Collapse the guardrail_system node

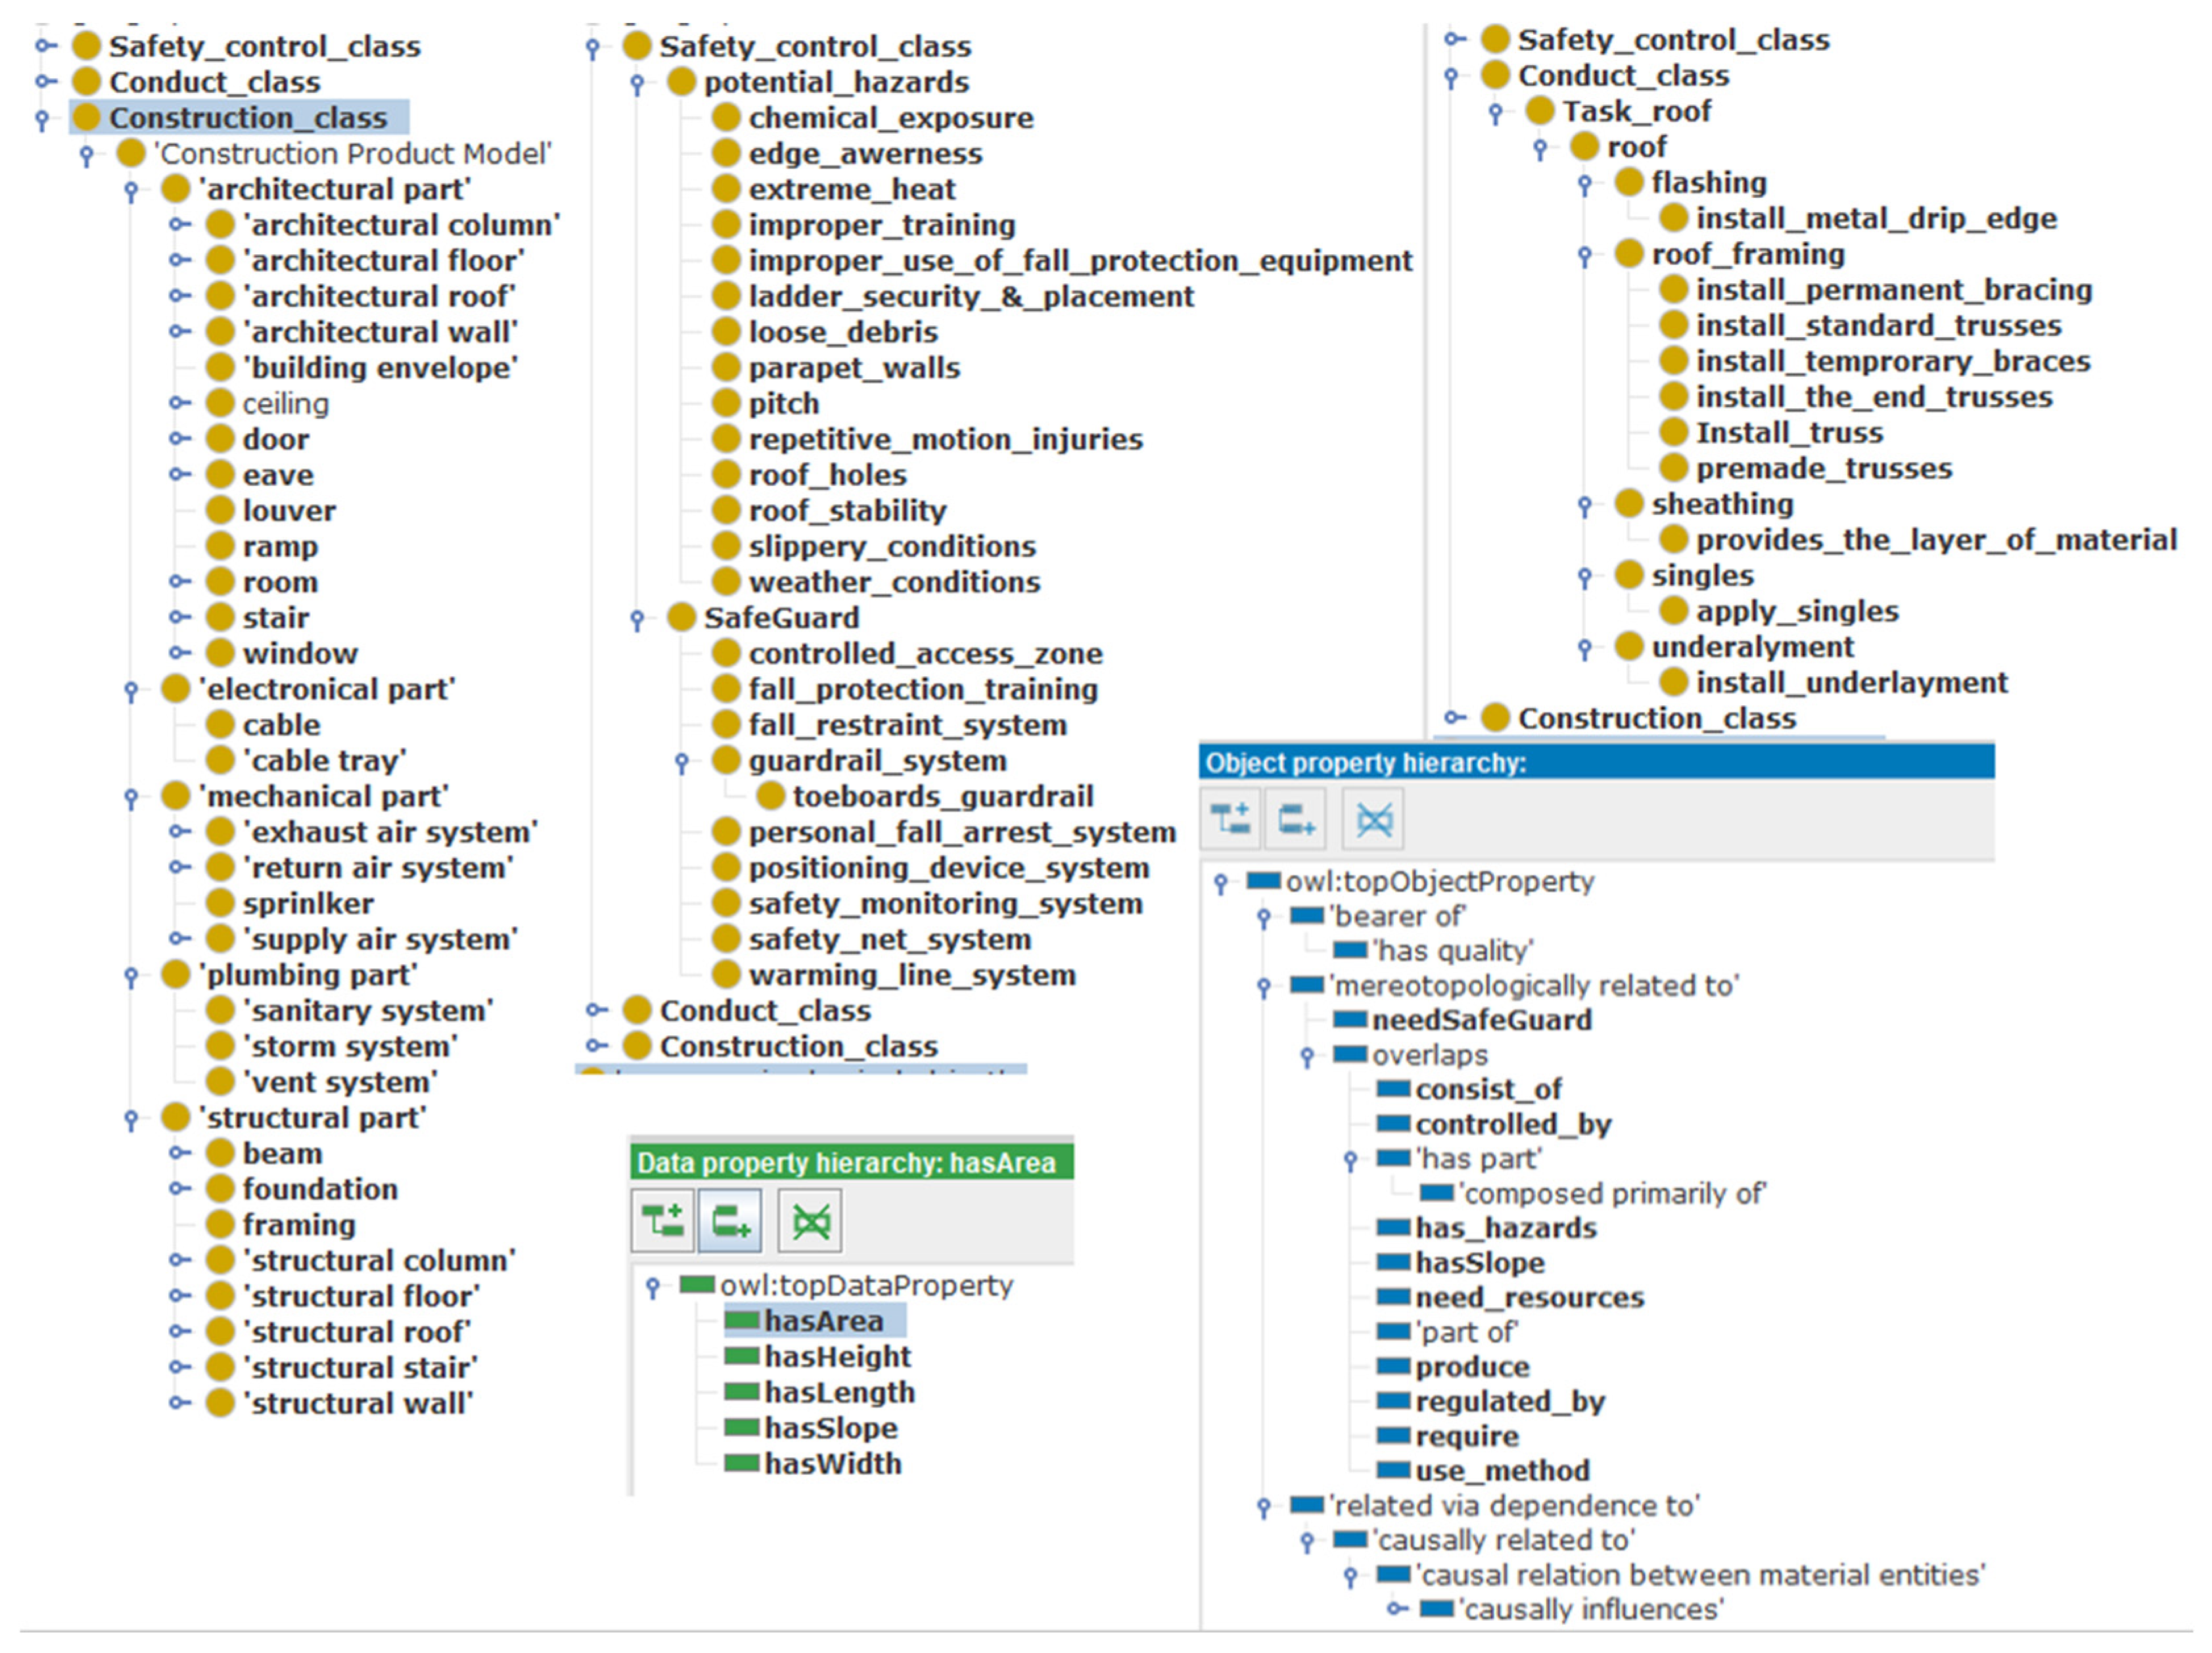click(682, 762)
